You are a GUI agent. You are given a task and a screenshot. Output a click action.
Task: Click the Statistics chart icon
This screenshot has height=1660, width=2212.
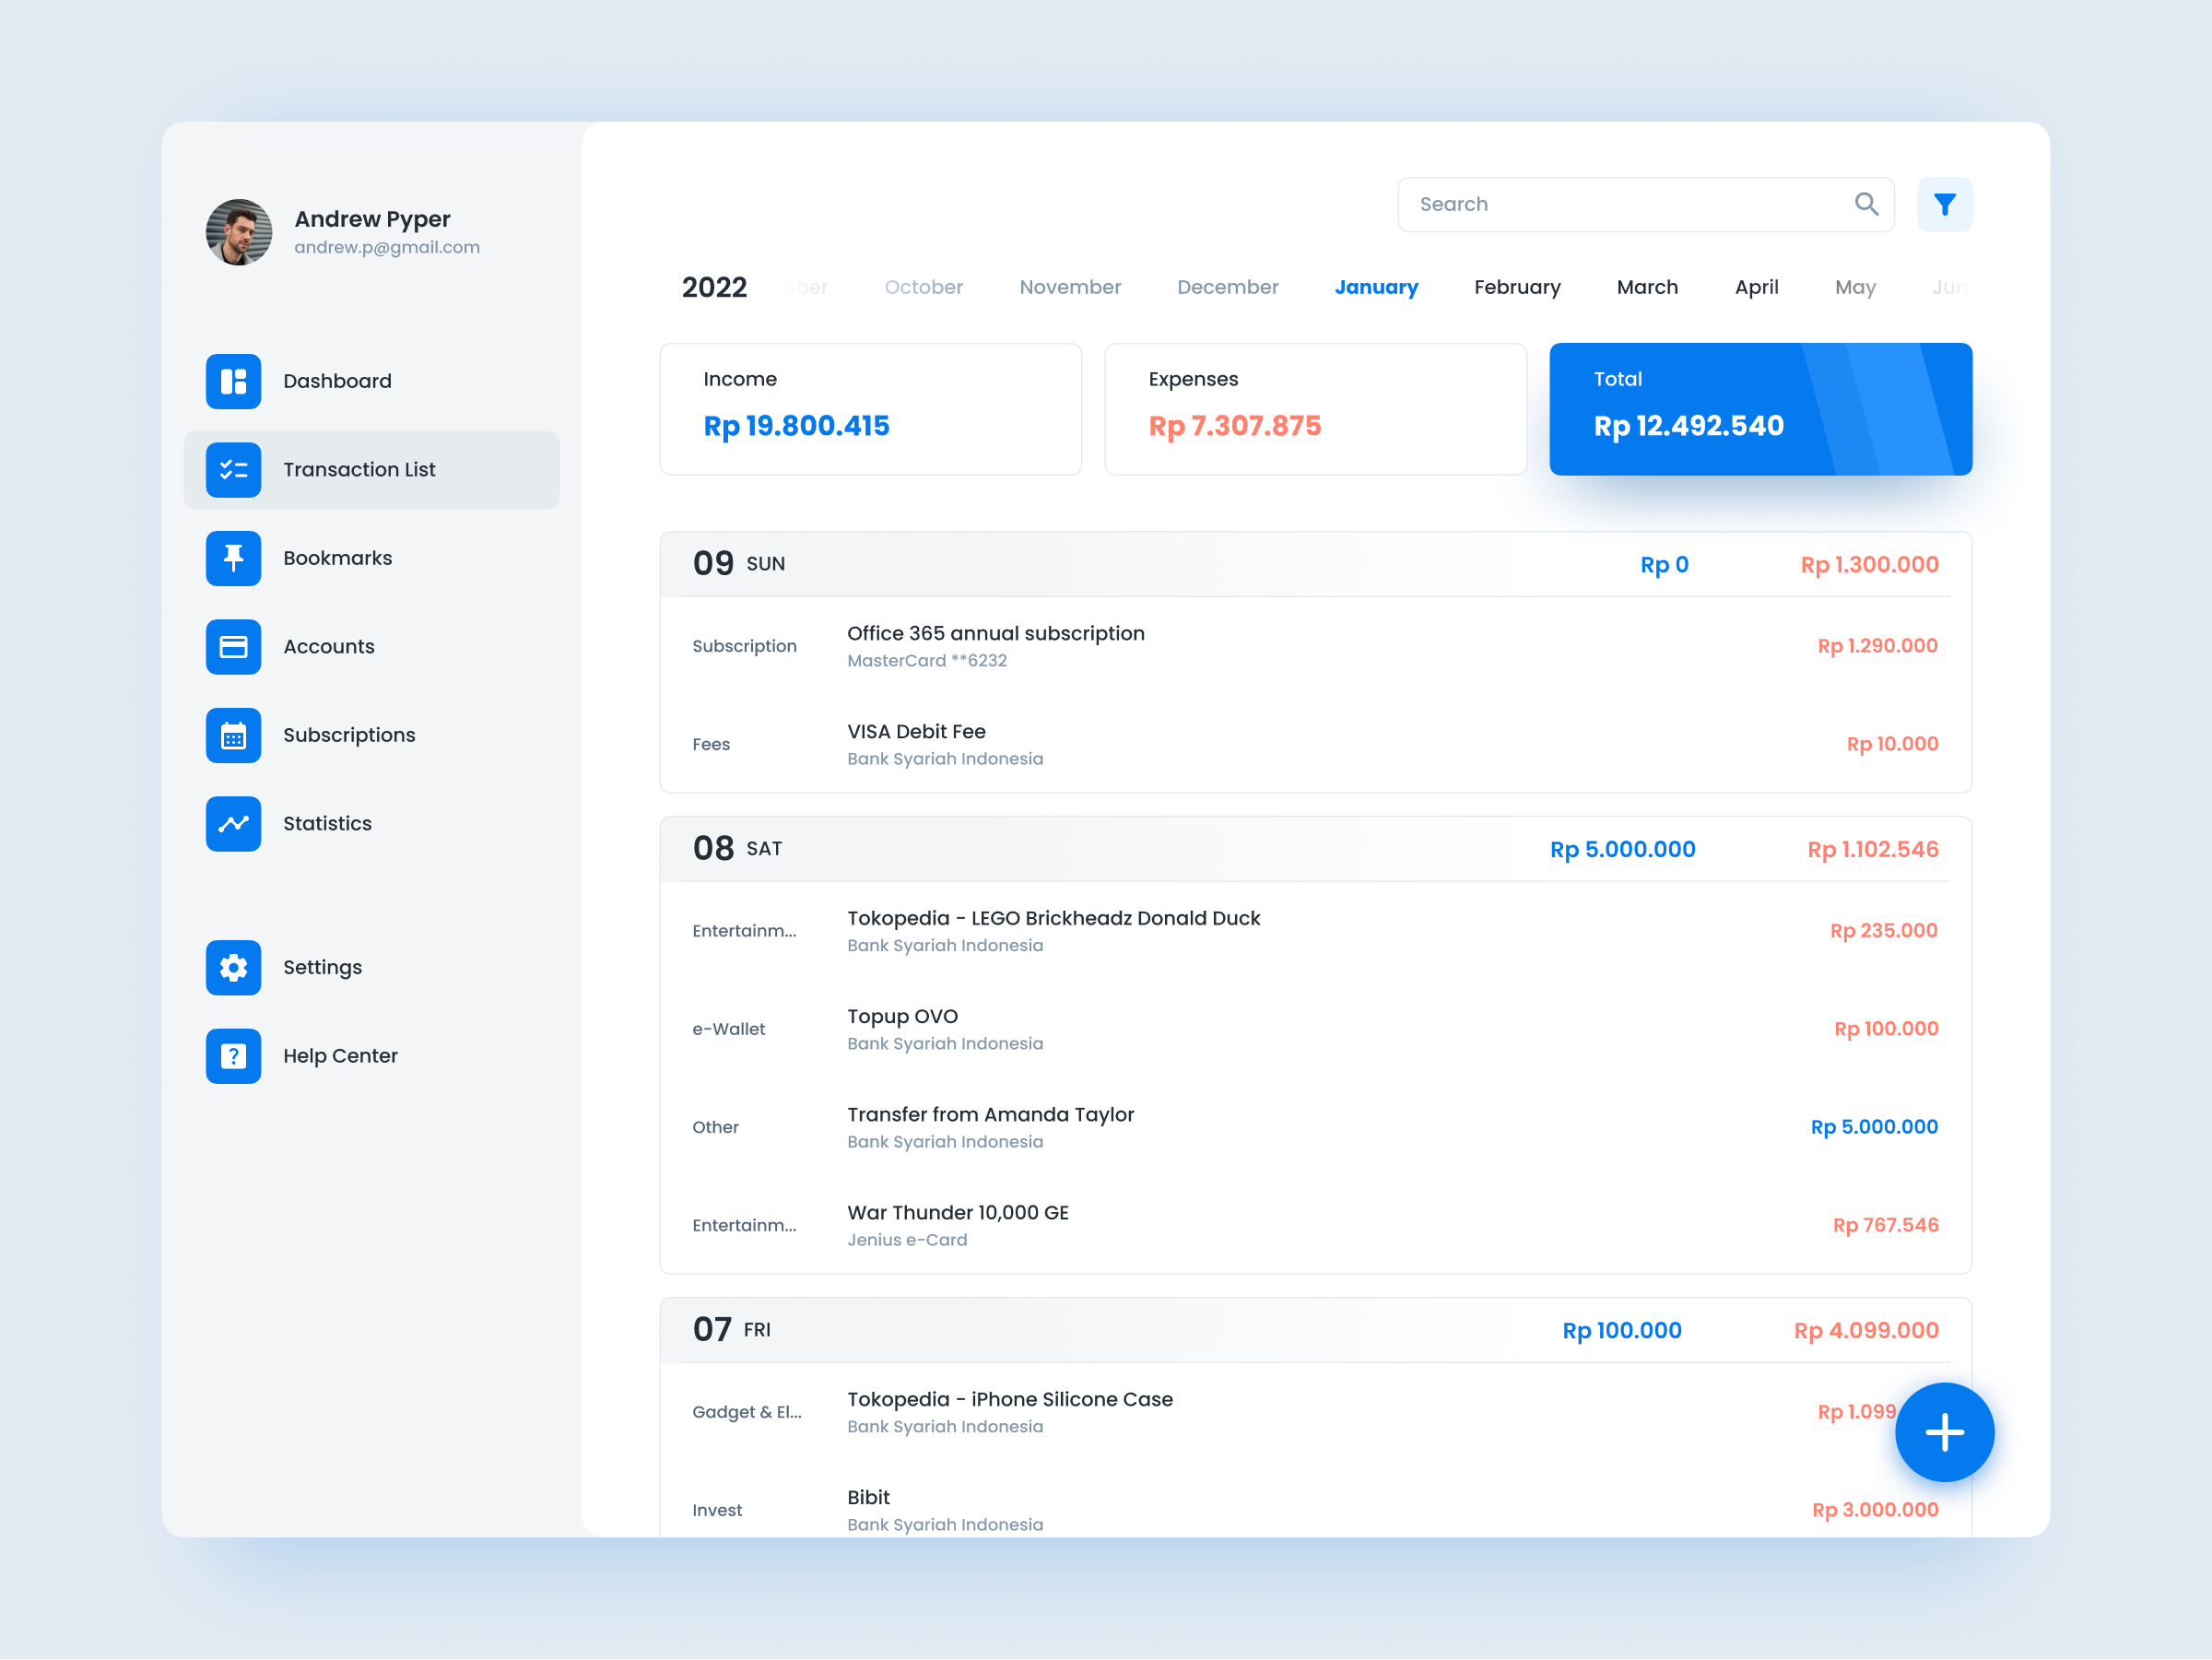click(233, 823)
